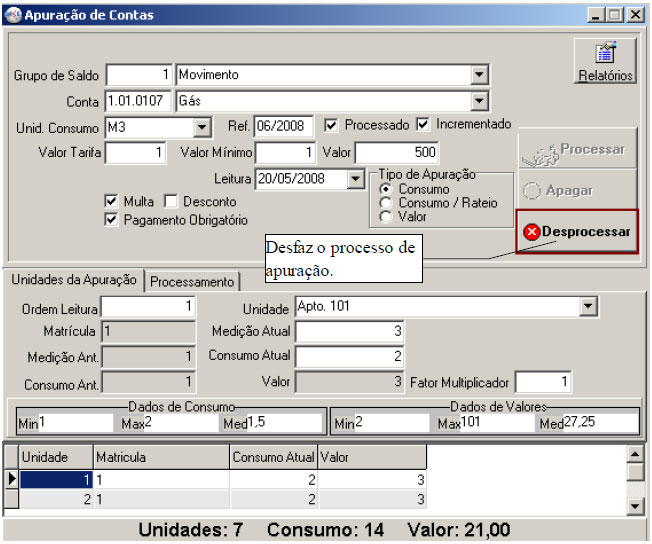Click the greyed Processar button
The width and height of the screenshot is (652, 544).
coord(577,149)
